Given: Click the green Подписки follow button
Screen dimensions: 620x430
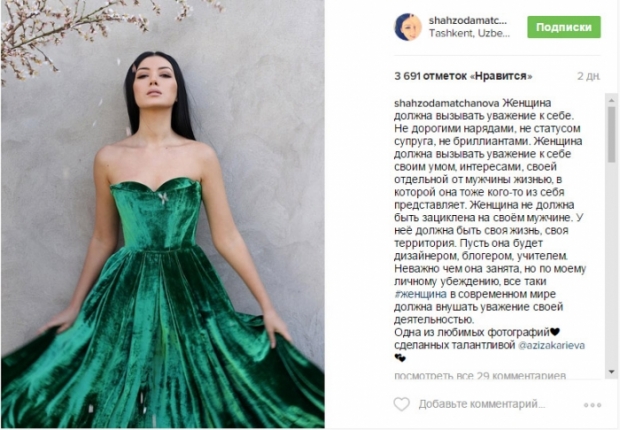Looking at the screenshot, I should (x=564, y=27).
